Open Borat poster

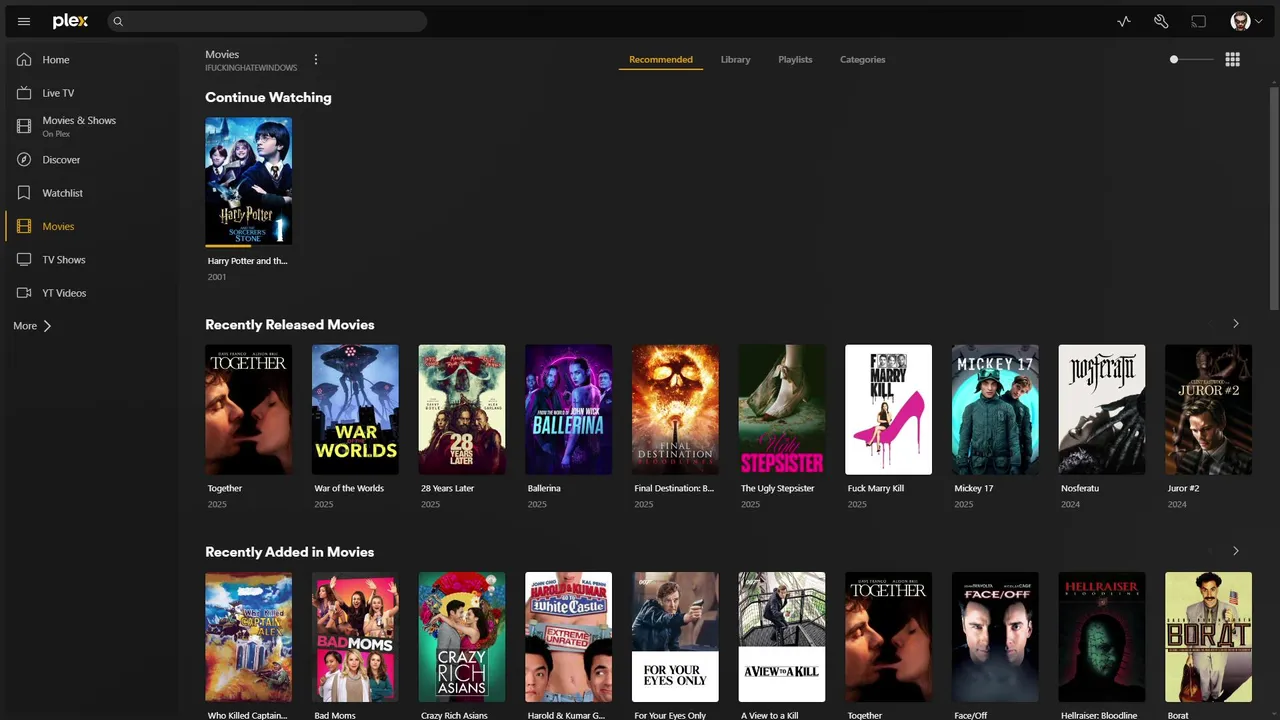coord(1208,637)
